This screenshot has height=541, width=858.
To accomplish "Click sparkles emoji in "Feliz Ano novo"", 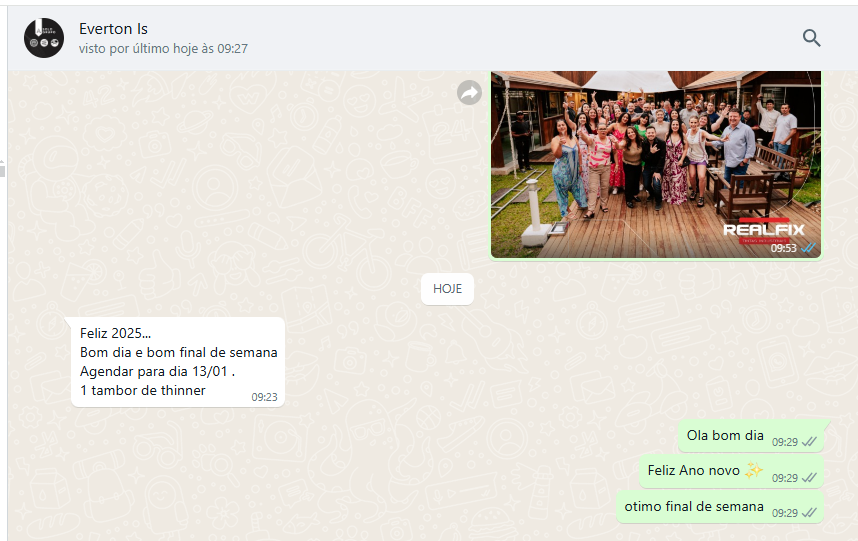I will [753, 470].
